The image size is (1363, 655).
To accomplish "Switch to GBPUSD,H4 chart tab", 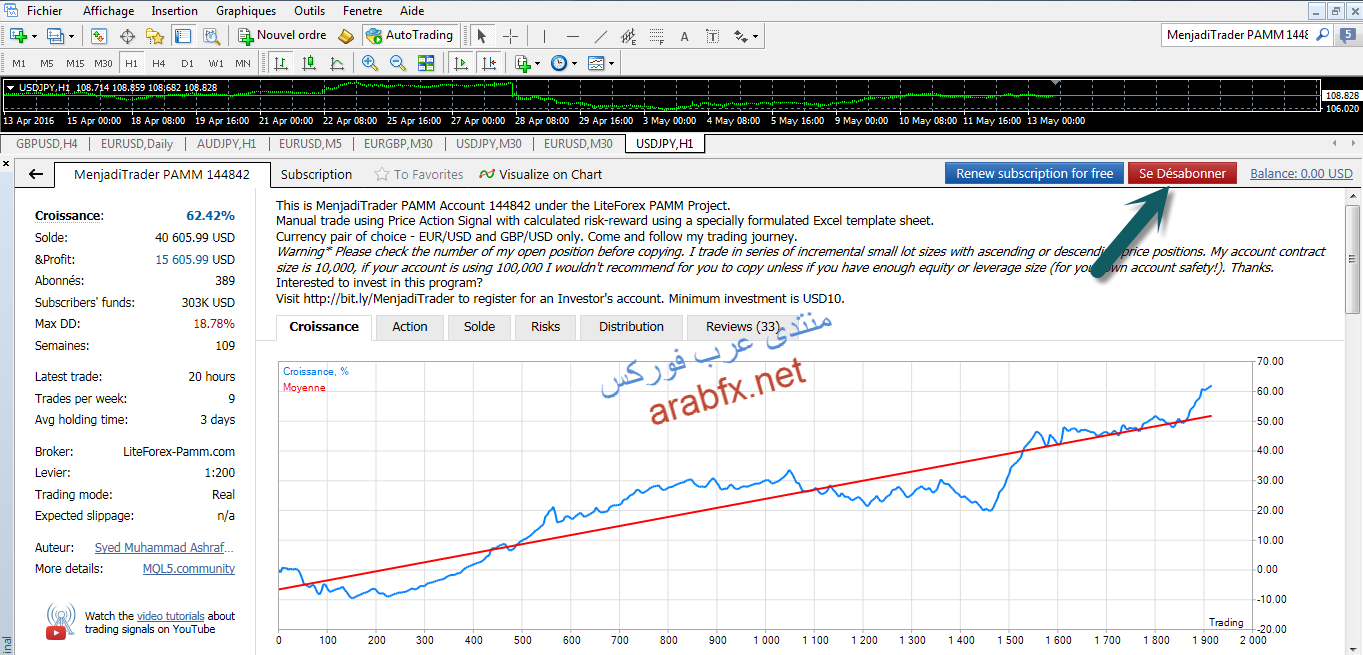I will pos(46,144).
